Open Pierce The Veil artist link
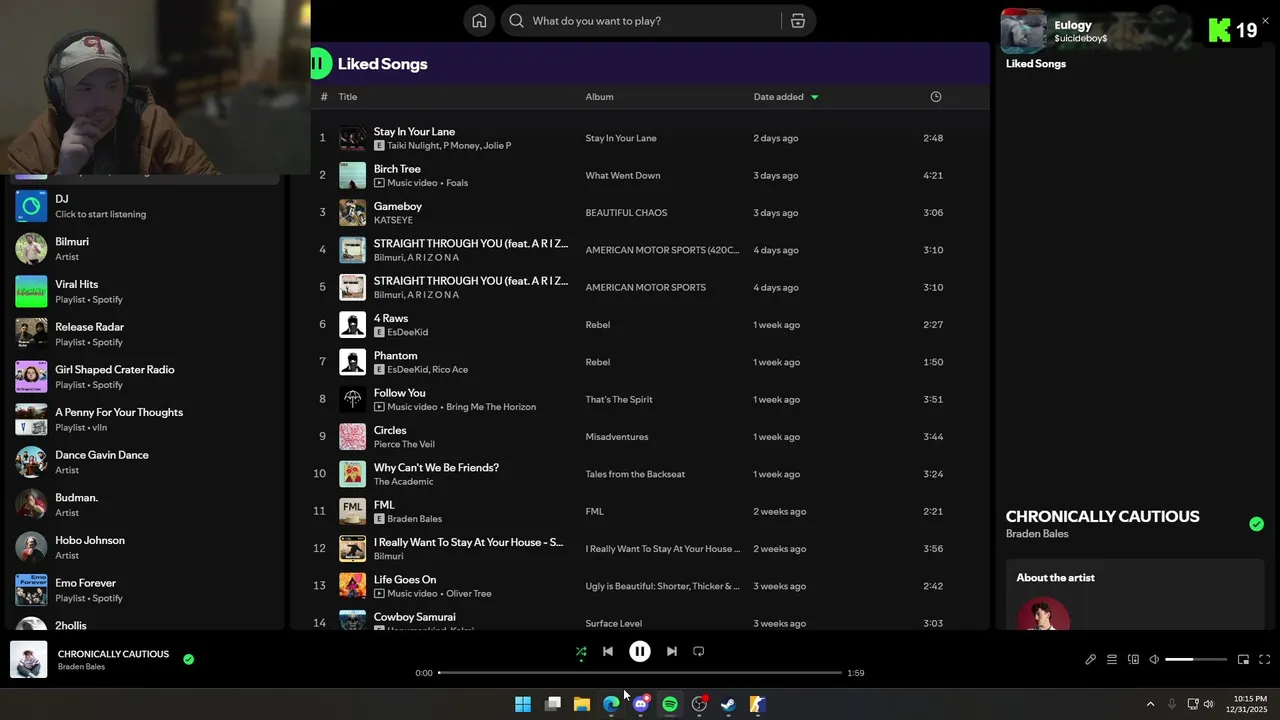1280x720 pixels. pos(404,444)
